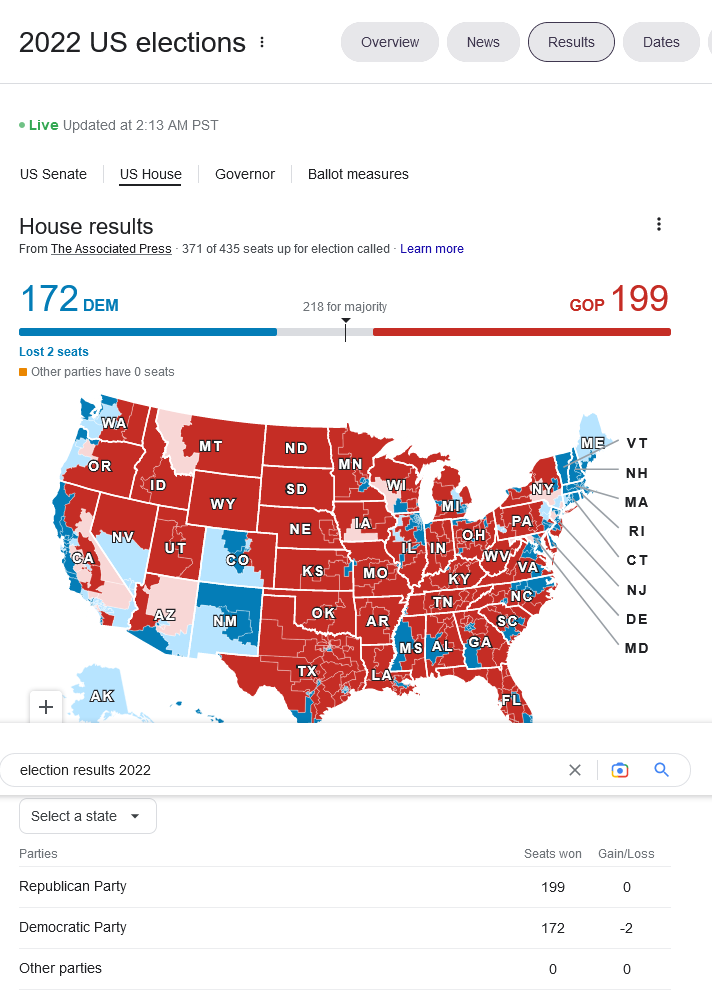Select the MD state label on map
The image size is (712, 996).
[x=637, y=648]
